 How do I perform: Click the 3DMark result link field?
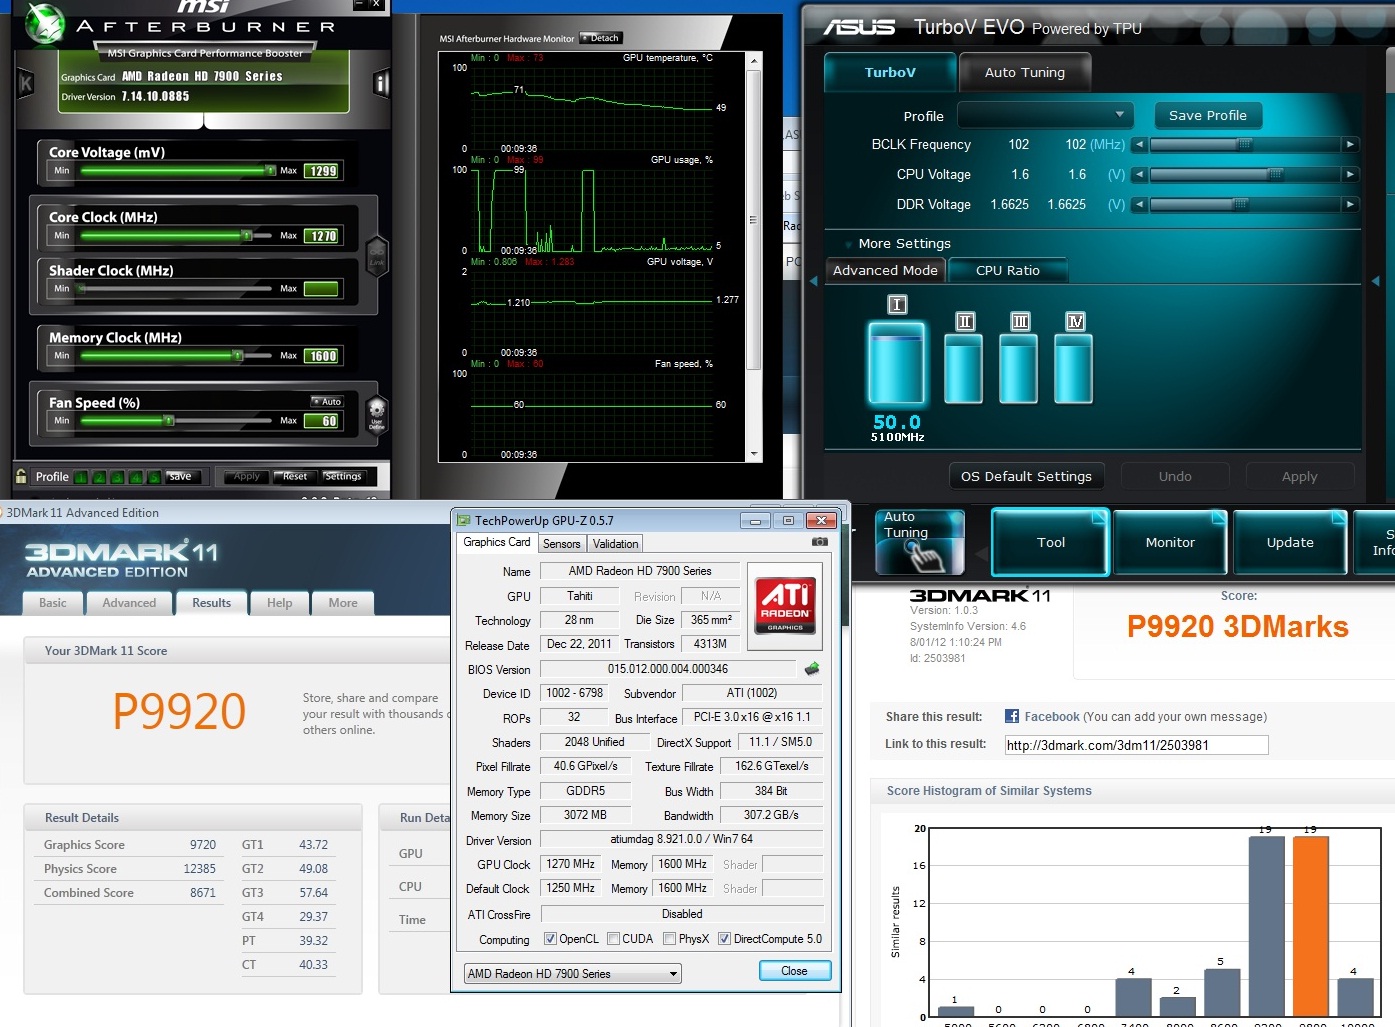[1137, 745]
